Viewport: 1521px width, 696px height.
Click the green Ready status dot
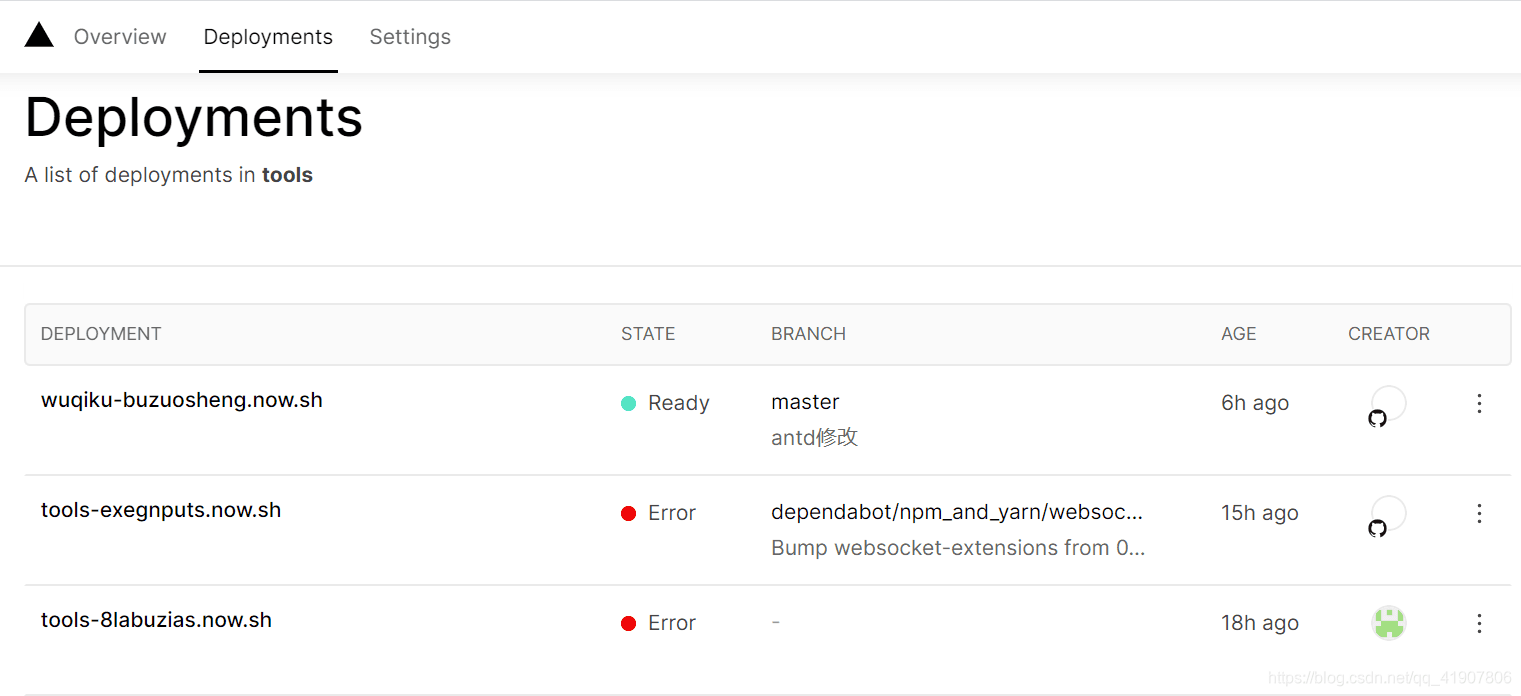(629, 403)
